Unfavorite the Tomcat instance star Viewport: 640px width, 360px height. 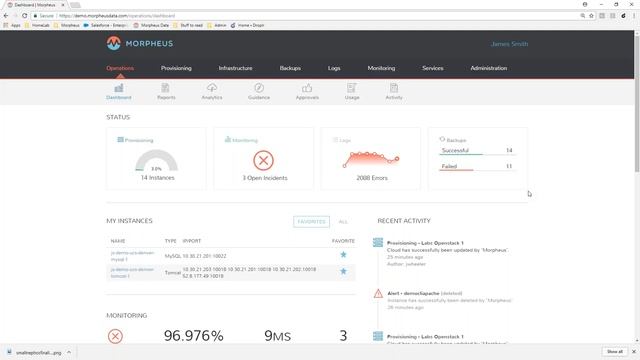(343, 271)
